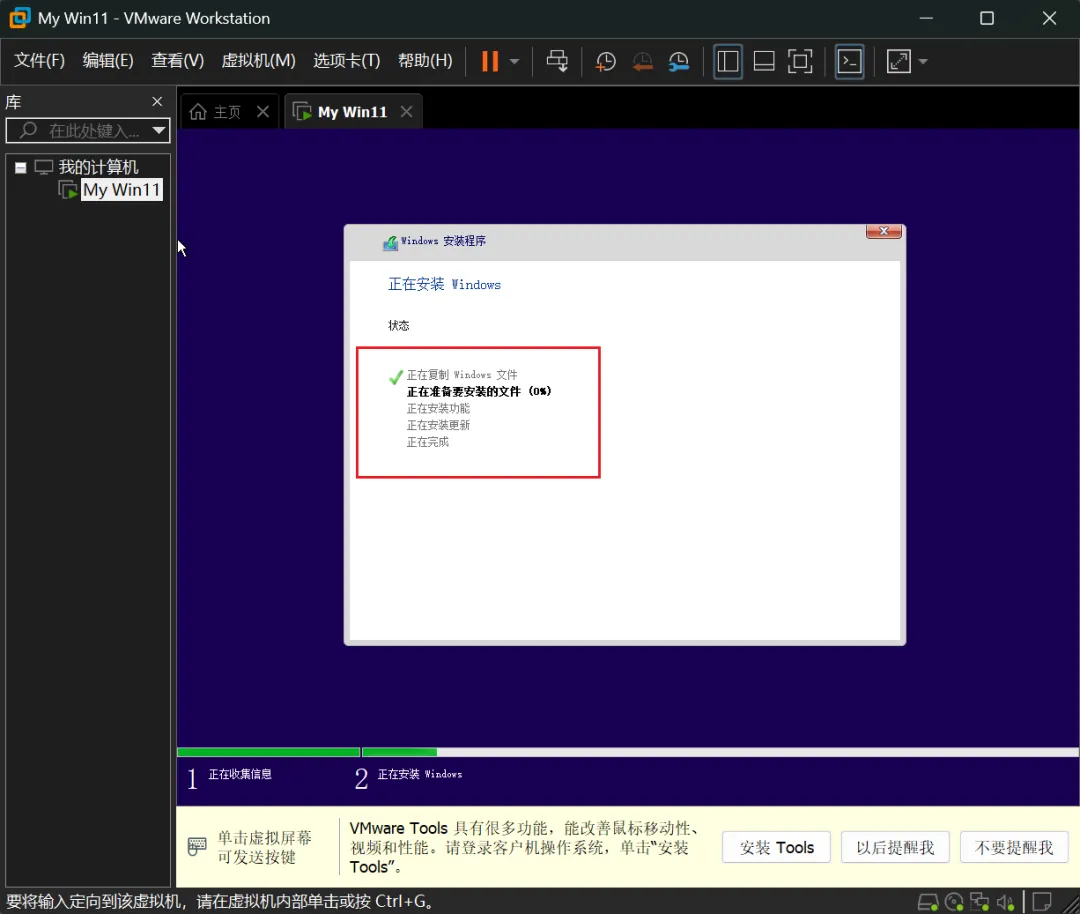Click the 正在安装更新 status line

pos(438,425)
